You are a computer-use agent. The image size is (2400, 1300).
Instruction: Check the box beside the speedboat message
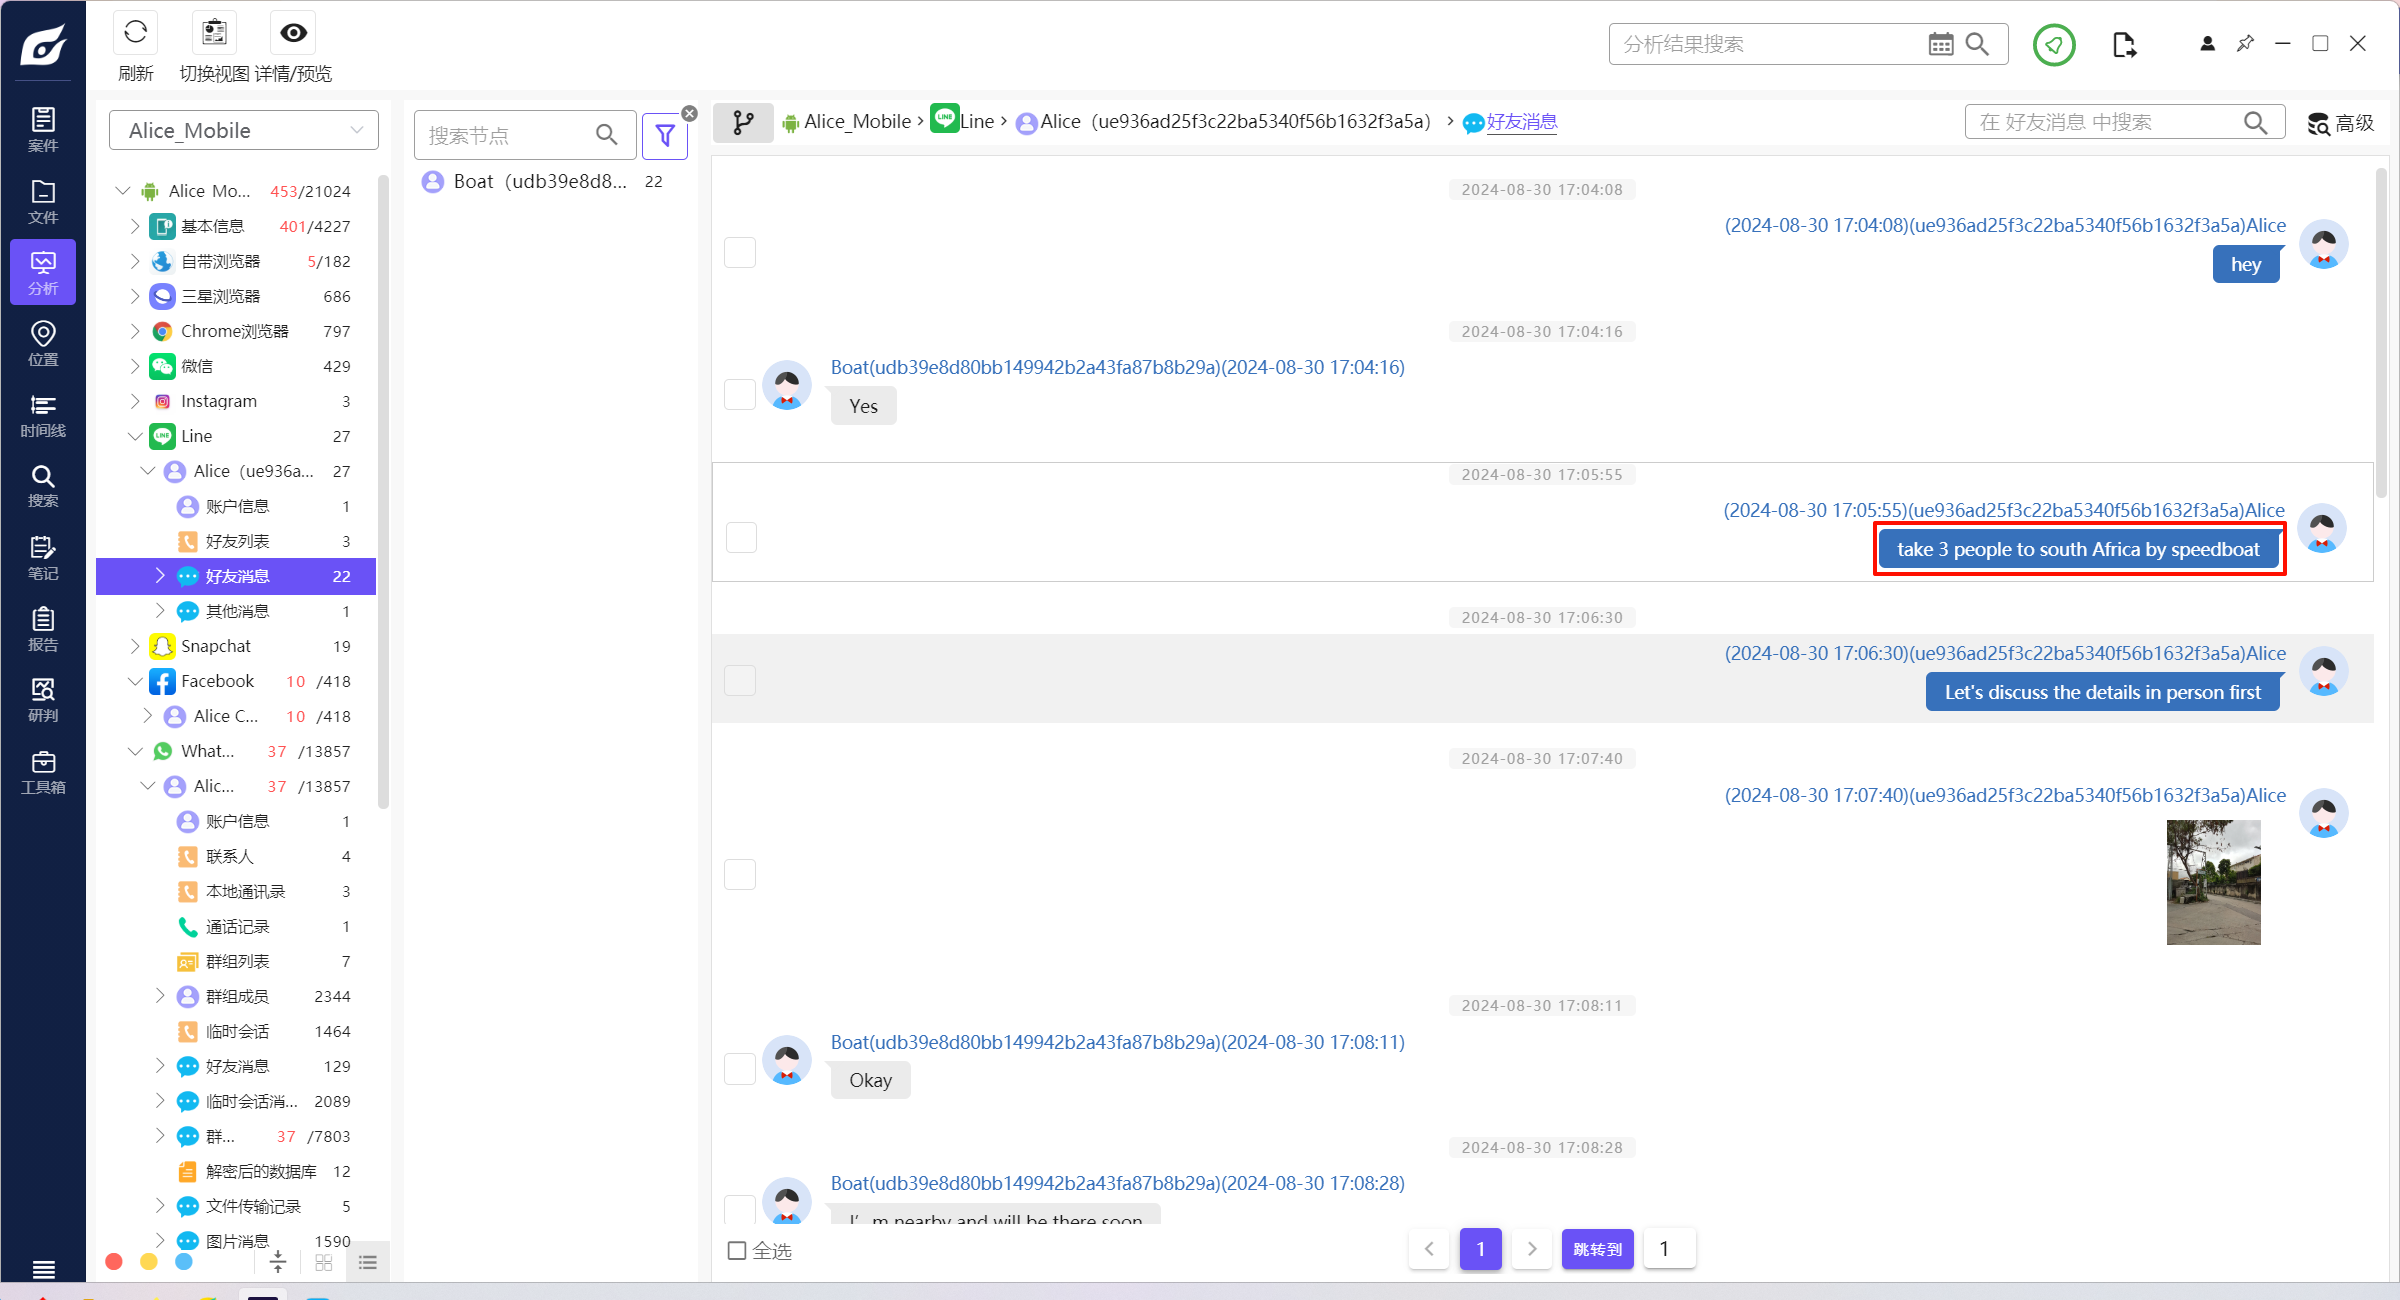(x=741, y=537)
